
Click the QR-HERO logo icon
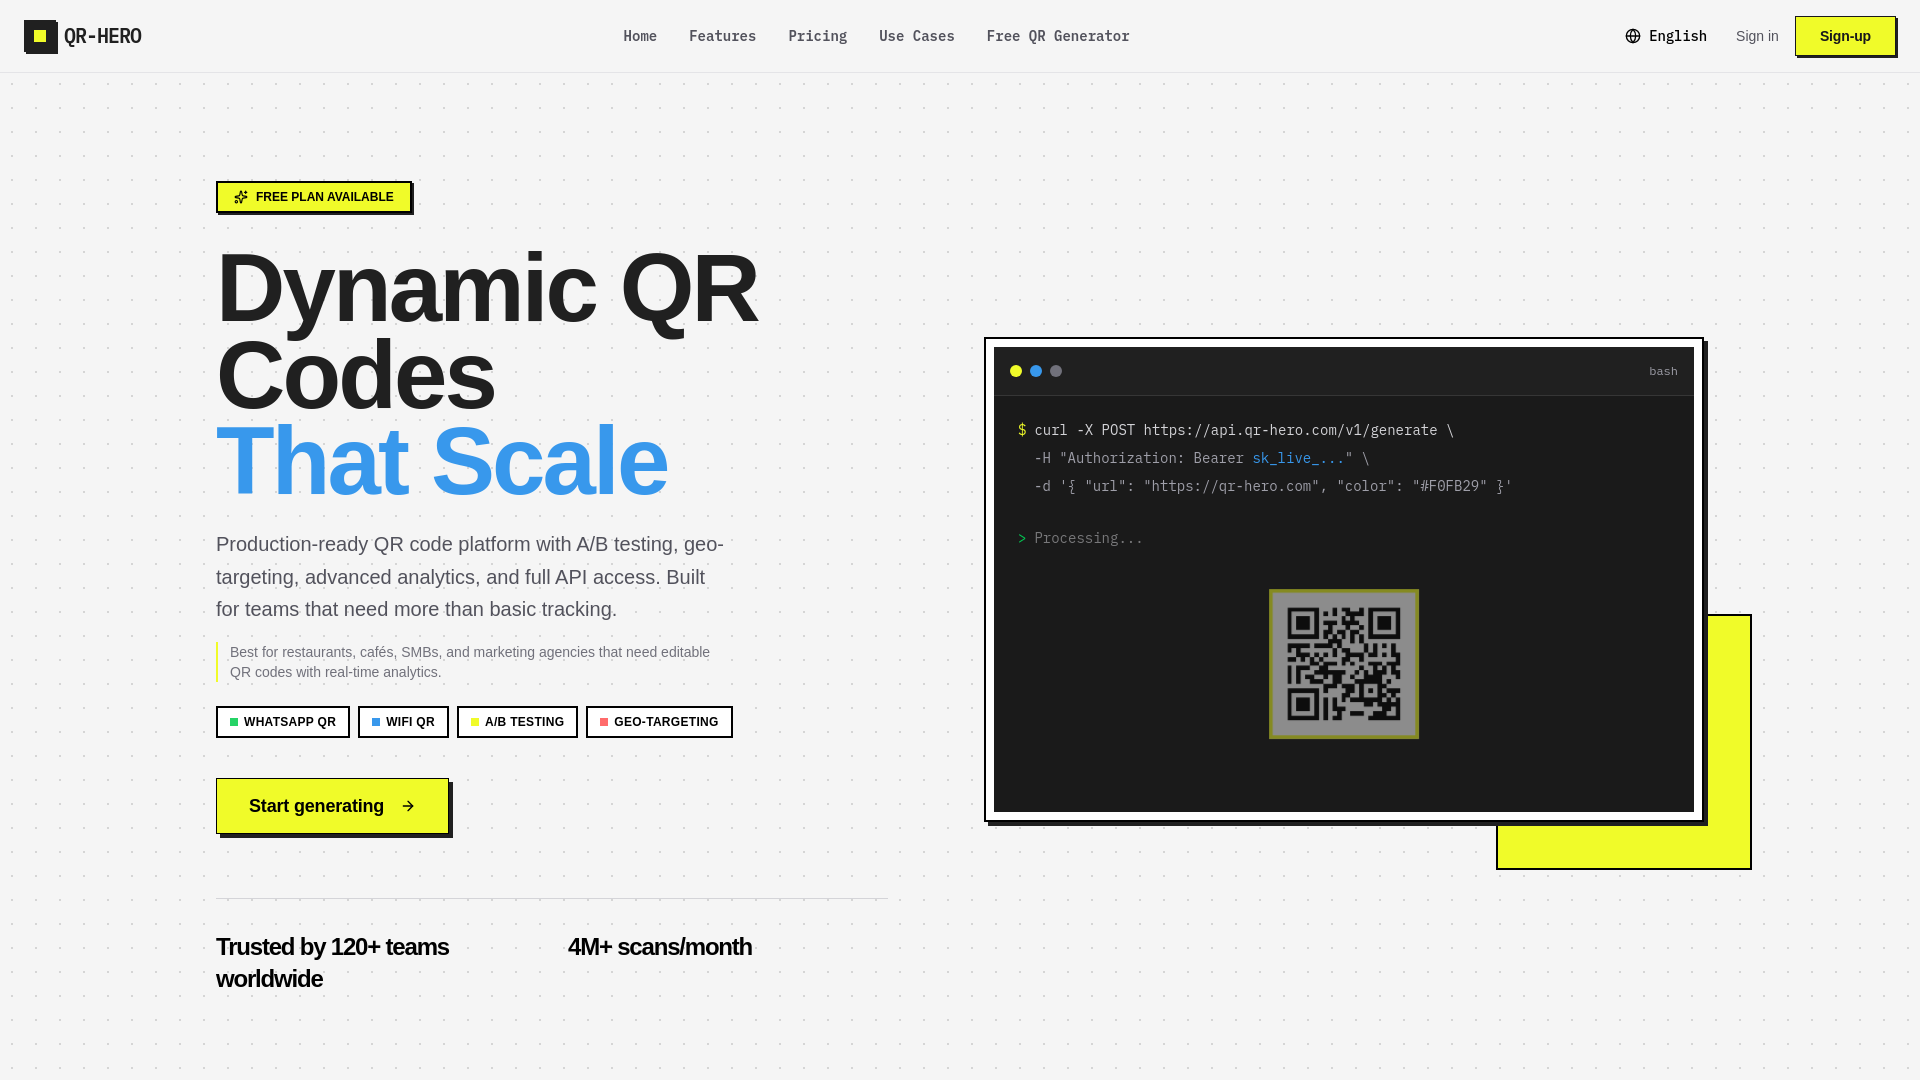(41, 36)
